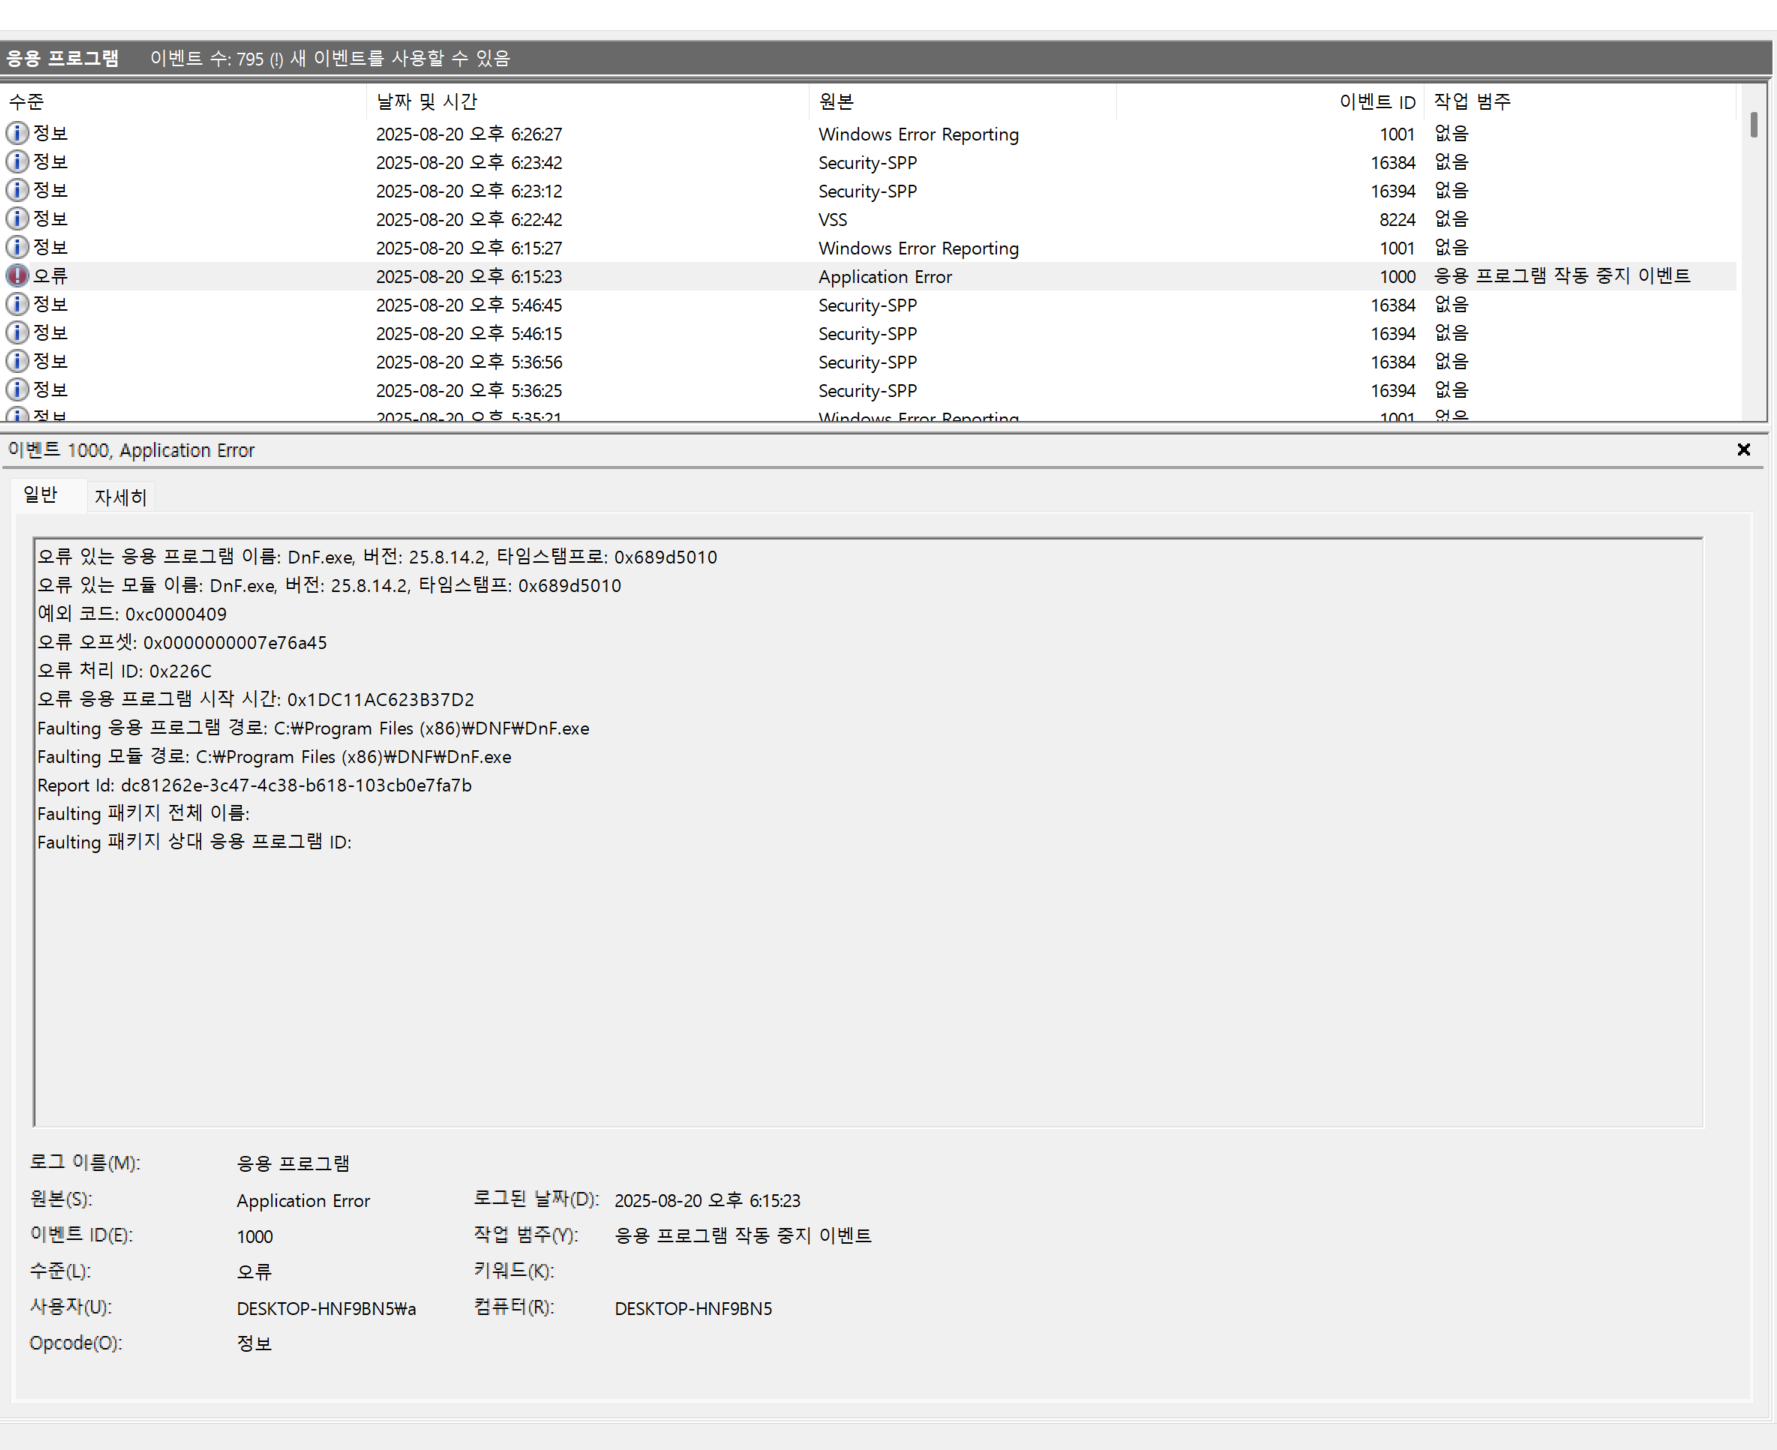1777x1450 pixels.
Task: Click Opcode value 정보
Action: click(254, 1343)
